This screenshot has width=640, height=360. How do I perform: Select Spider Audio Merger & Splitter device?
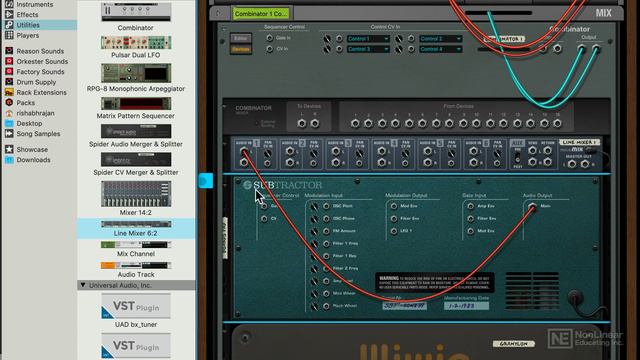pyautogui.click(x=136, y=131)
